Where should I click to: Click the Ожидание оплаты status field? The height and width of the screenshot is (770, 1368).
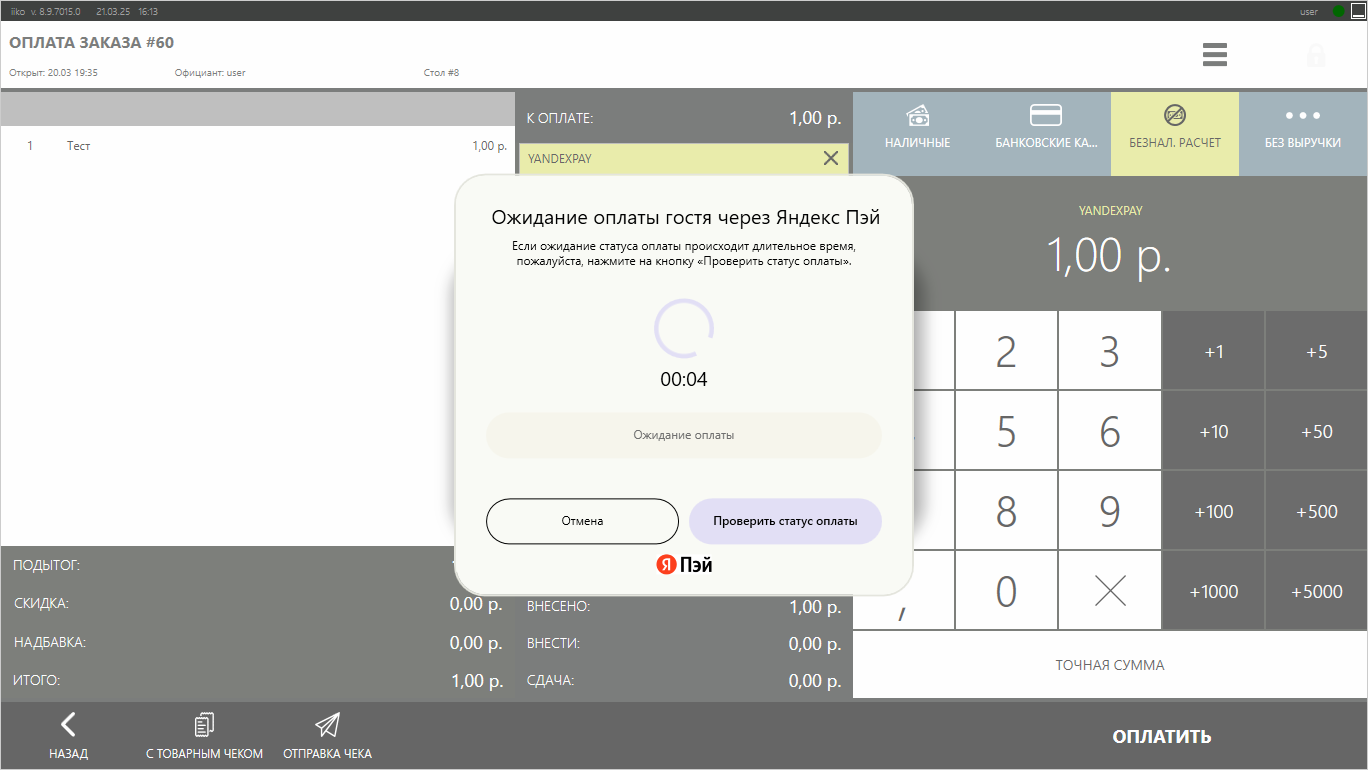[684, 435]
